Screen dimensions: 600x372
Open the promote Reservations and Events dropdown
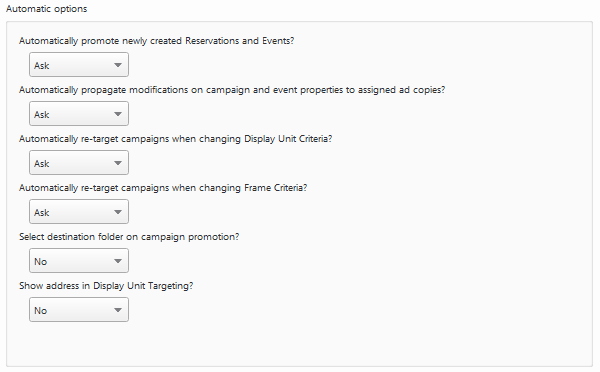tap(79, 65)
